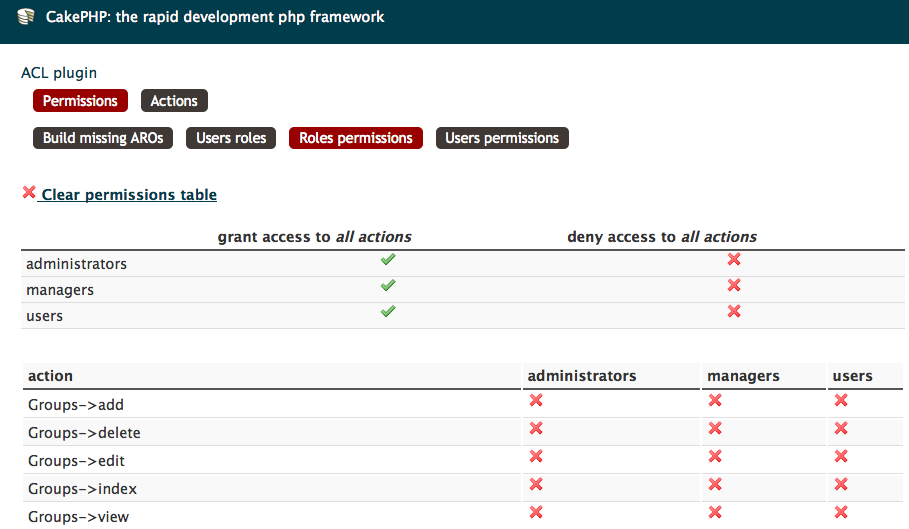The height and width of the screenshot is (529, 909).
Task: Open the Actions tab
Action: 174,101
